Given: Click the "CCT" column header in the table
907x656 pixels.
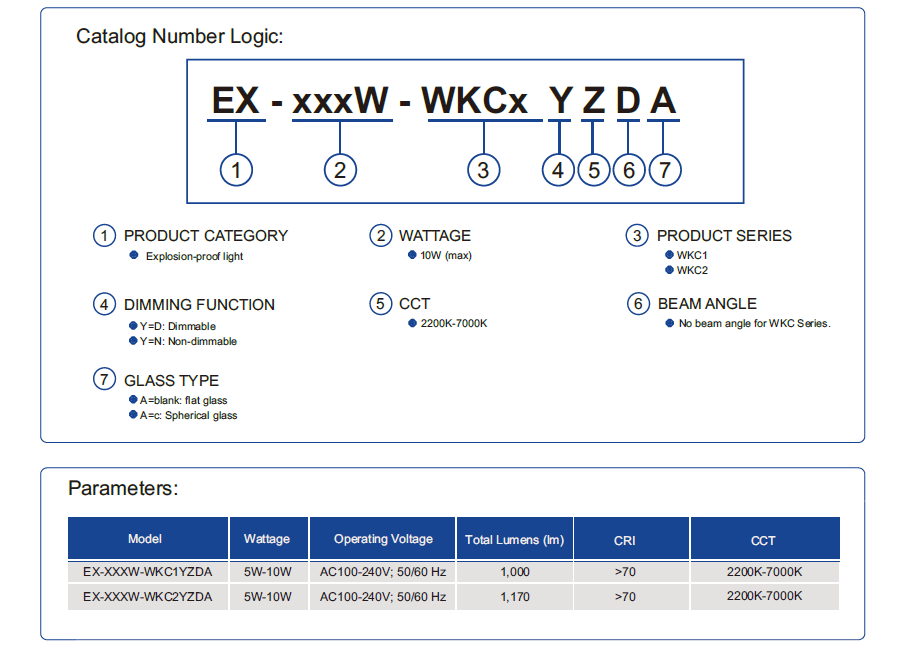Looking at the screenshot, I should (x=763, y=539).
